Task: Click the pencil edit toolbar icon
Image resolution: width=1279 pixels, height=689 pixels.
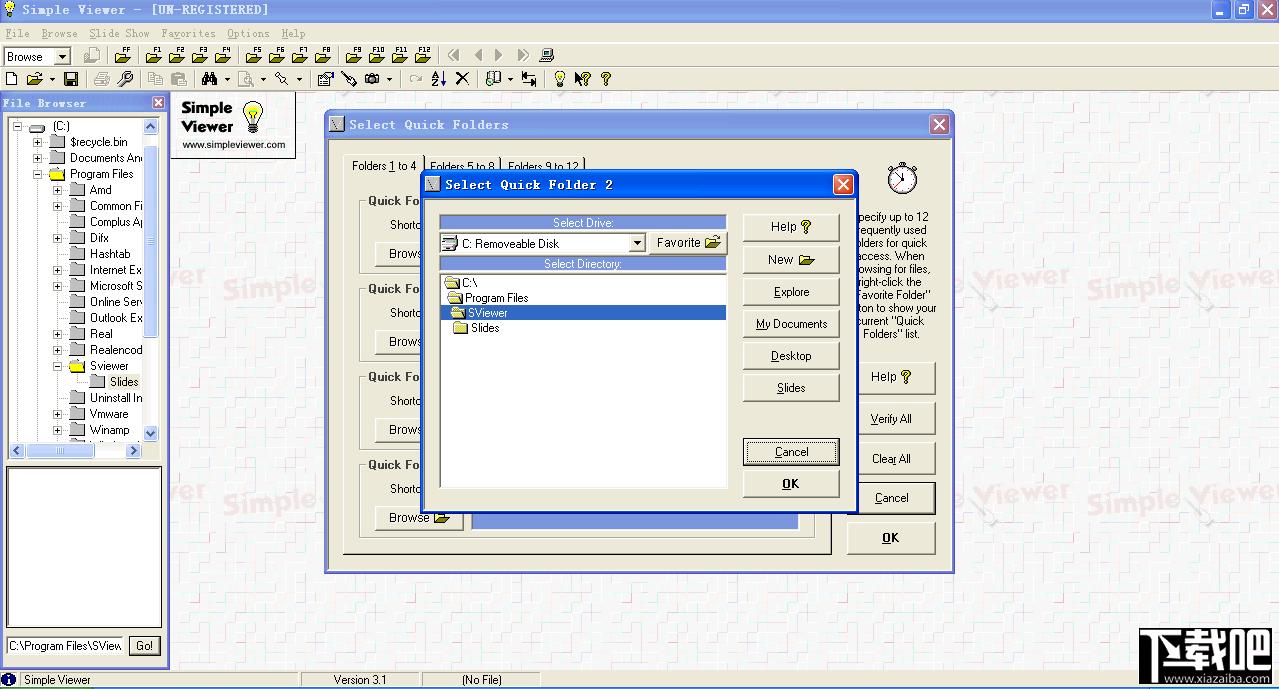Action: [x=349, y=79]
